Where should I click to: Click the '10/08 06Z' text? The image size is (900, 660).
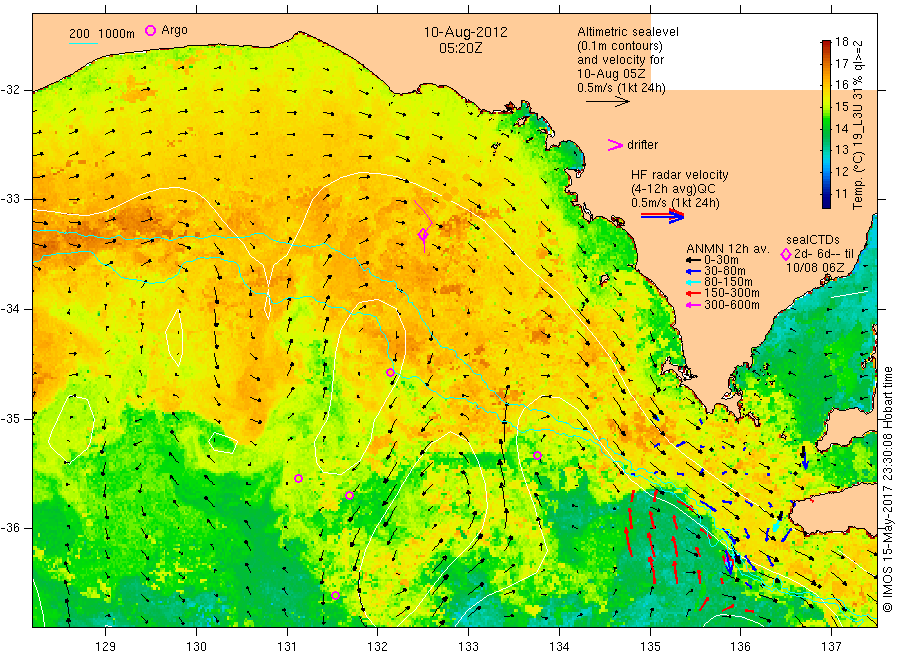814,268
